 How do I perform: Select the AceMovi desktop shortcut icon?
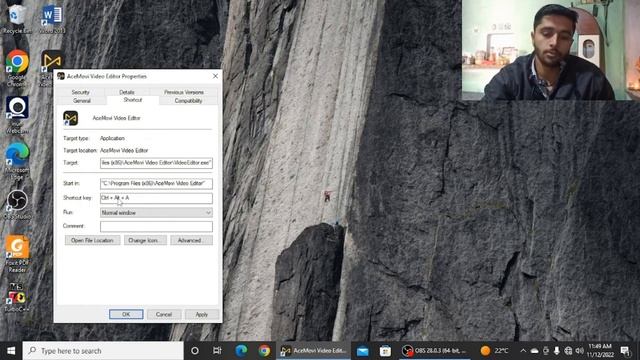[51, 60]
